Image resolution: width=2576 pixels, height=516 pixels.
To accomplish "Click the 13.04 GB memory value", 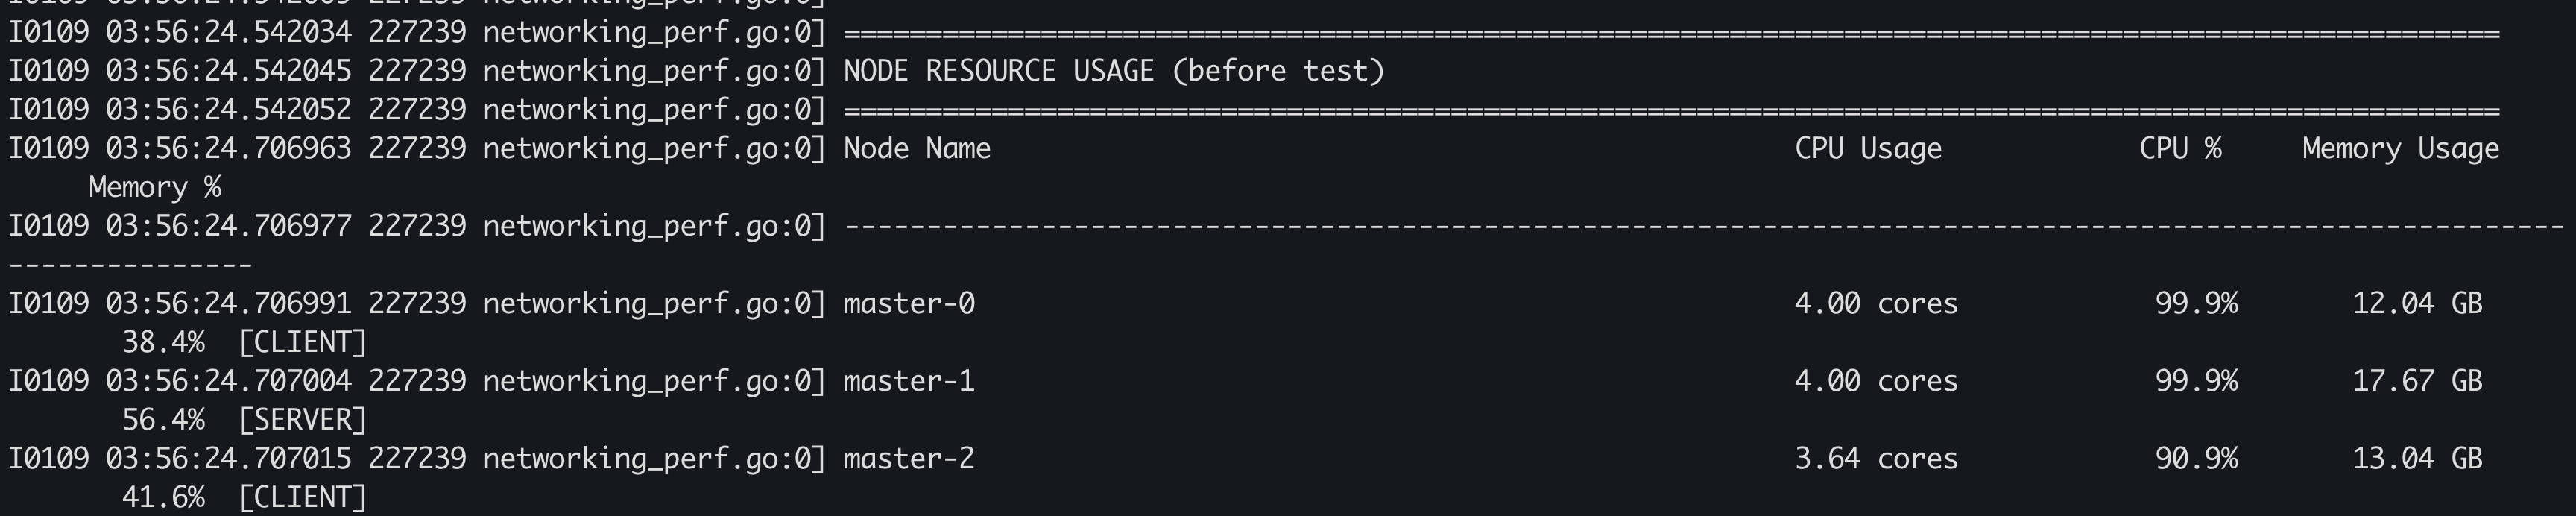I will pos(2417,459).
